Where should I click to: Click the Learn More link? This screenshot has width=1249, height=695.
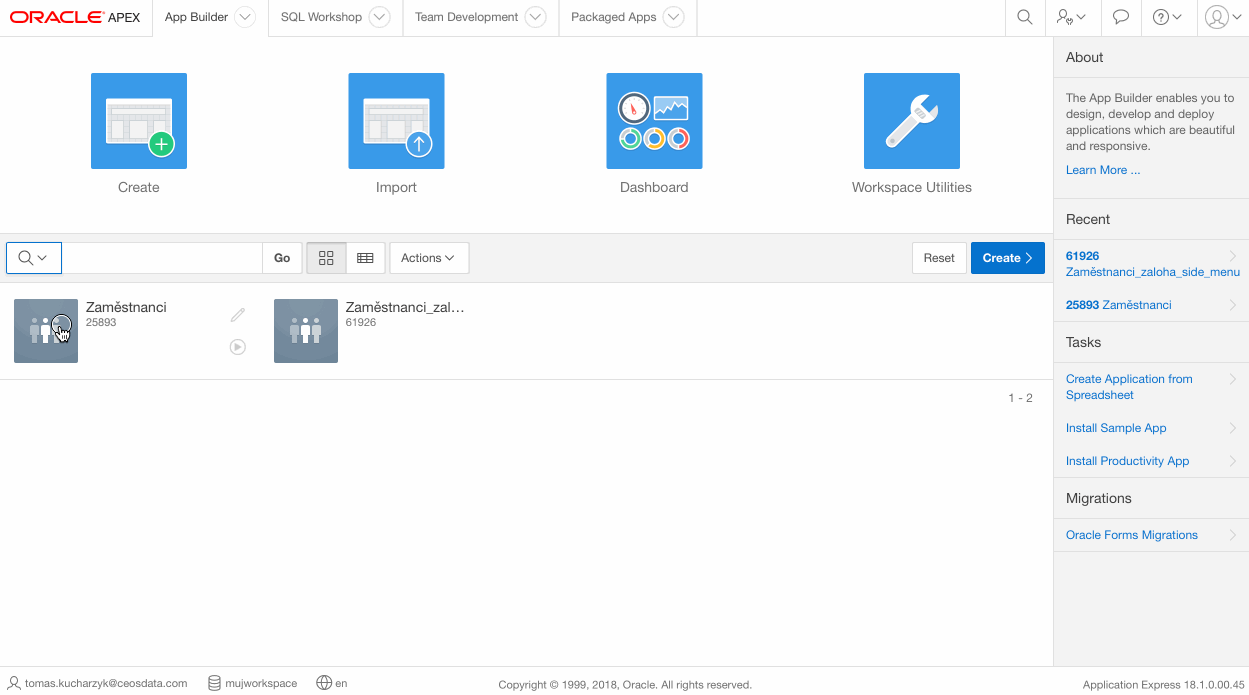click(1102, 170)
